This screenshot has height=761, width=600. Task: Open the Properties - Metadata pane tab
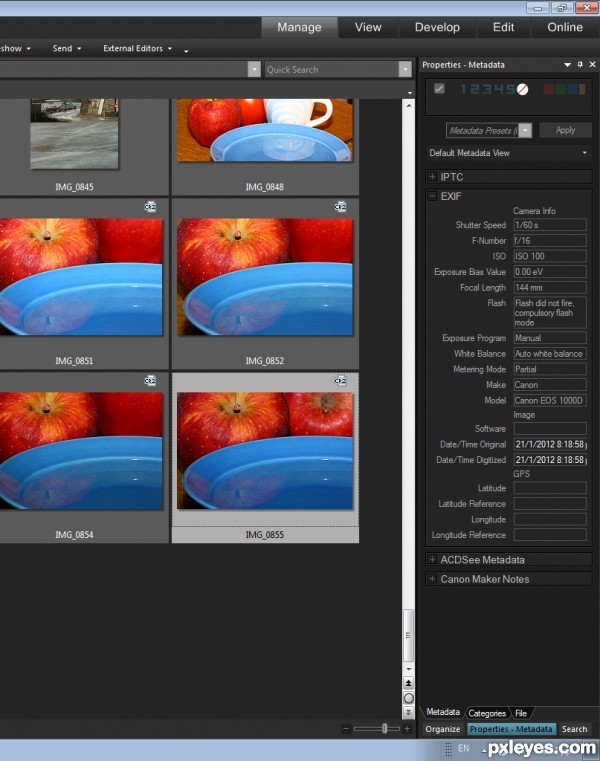click(511, 729)
